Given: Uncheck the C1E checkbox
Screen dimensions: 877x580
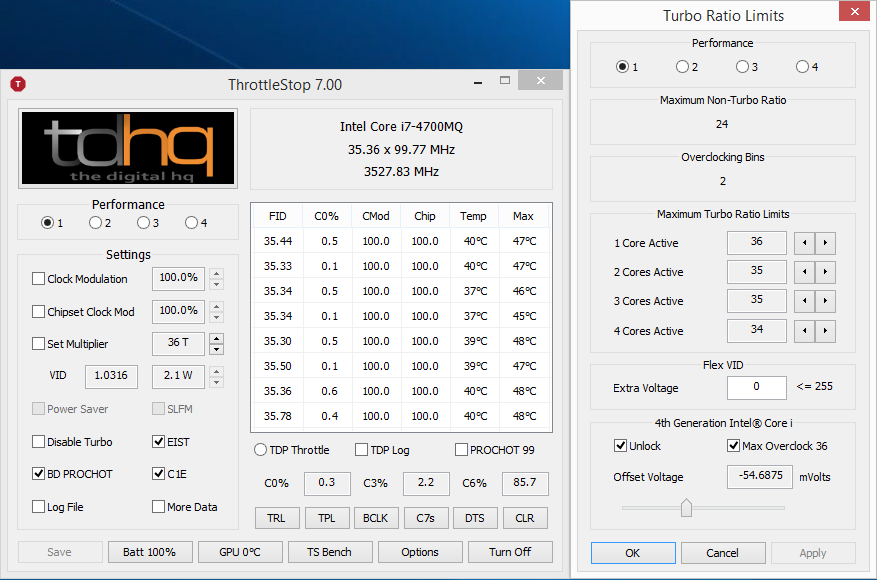Looking at the screenshot, I should (x=158, y=474).
